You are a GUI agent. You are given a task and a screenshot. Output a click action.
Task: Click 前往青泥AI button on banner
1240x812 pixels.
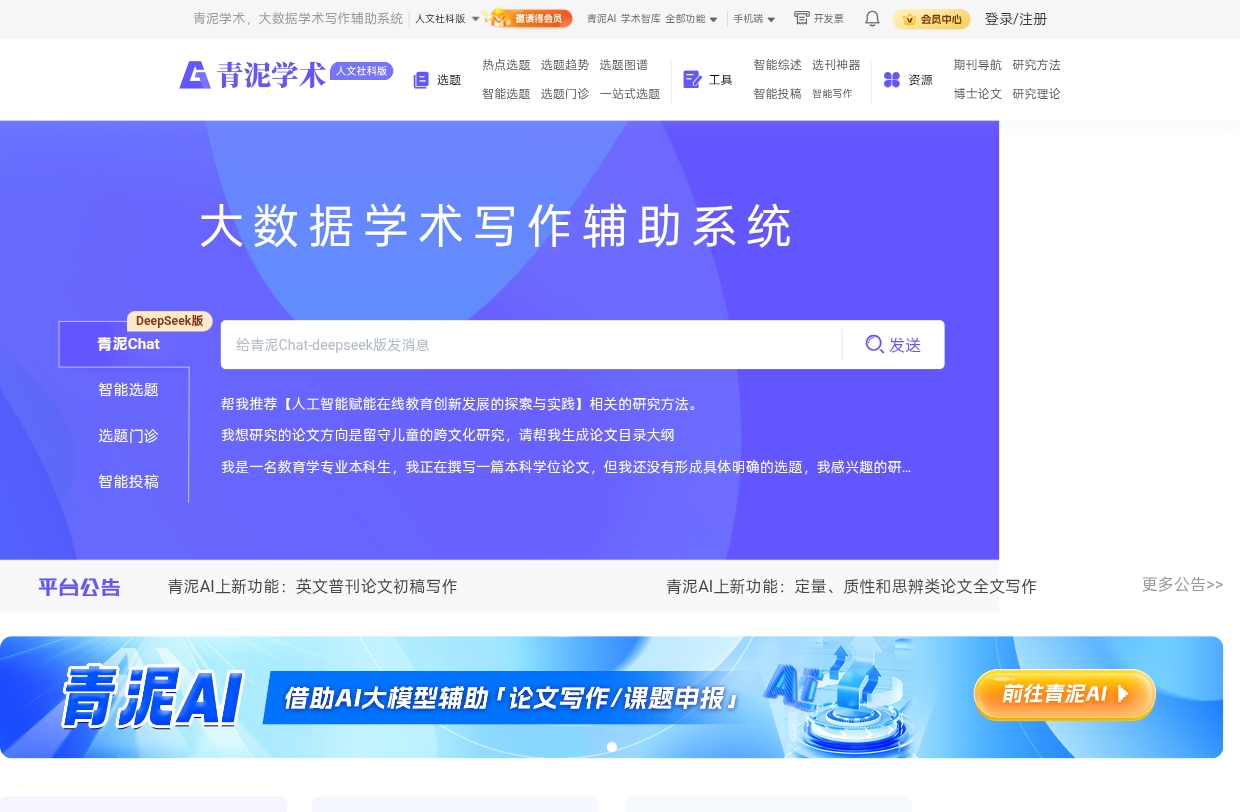coord(1065,694)
